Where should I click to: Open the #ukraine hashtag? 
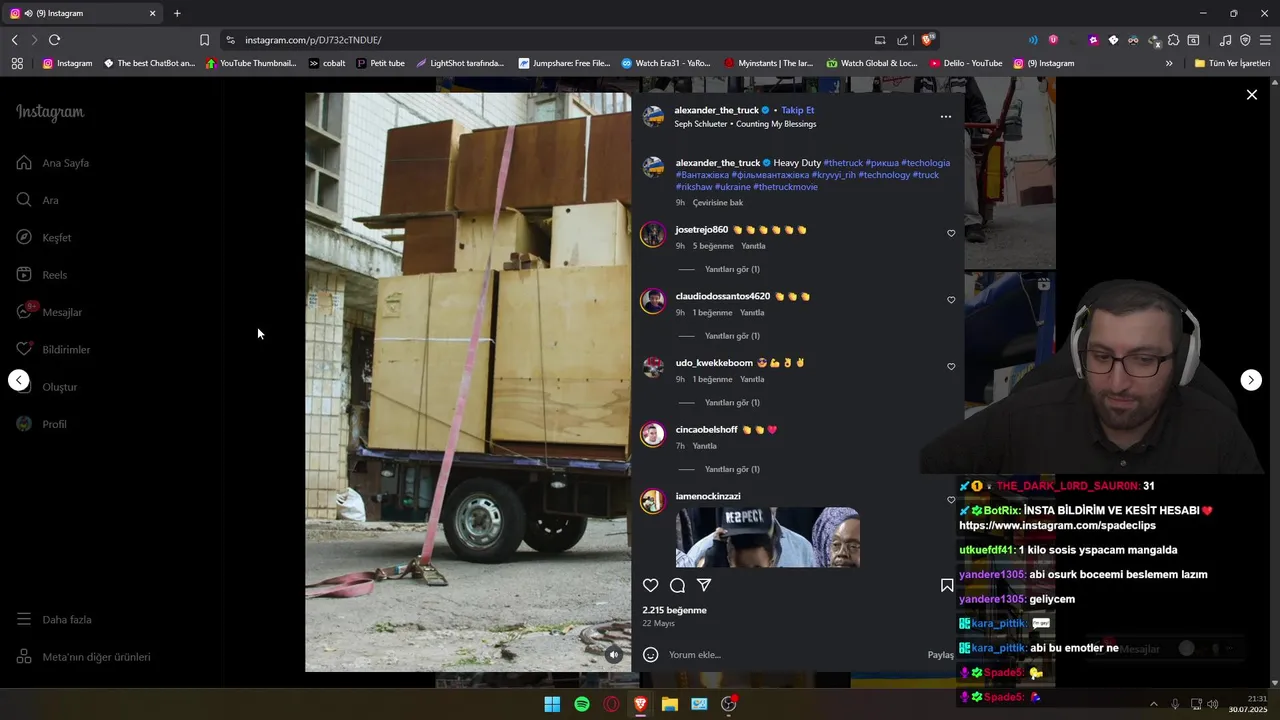[732, 187]
